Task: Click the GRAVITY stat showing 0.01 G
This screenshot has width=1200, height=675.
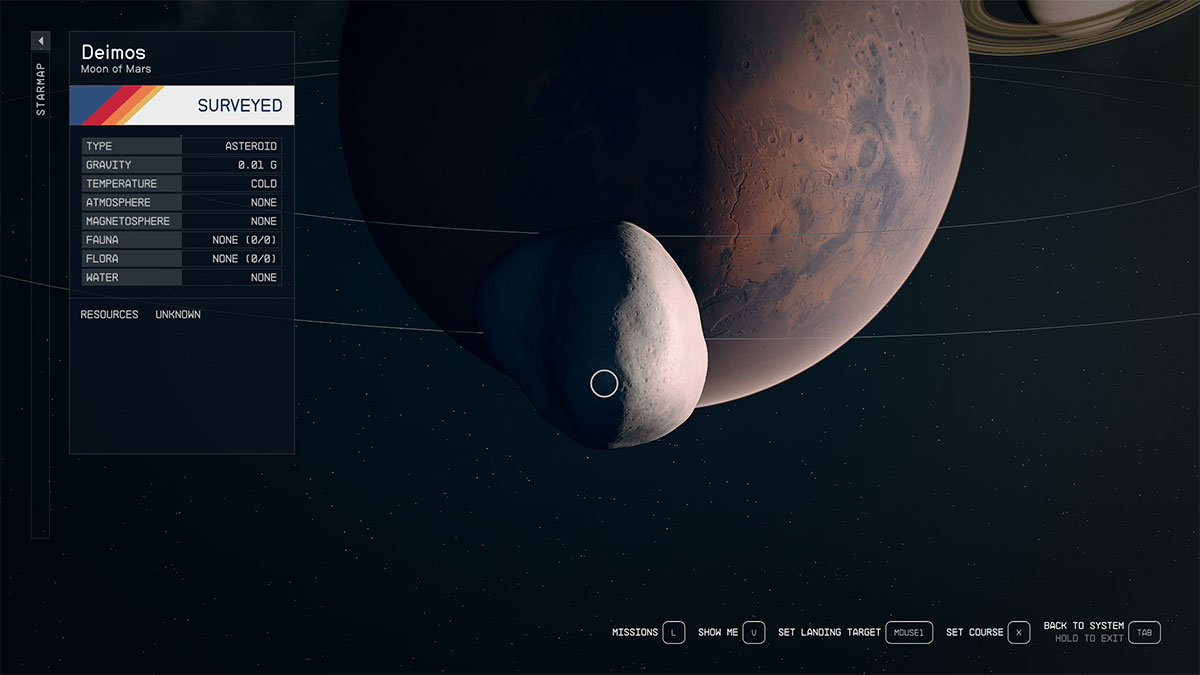Action: (180, 164)
